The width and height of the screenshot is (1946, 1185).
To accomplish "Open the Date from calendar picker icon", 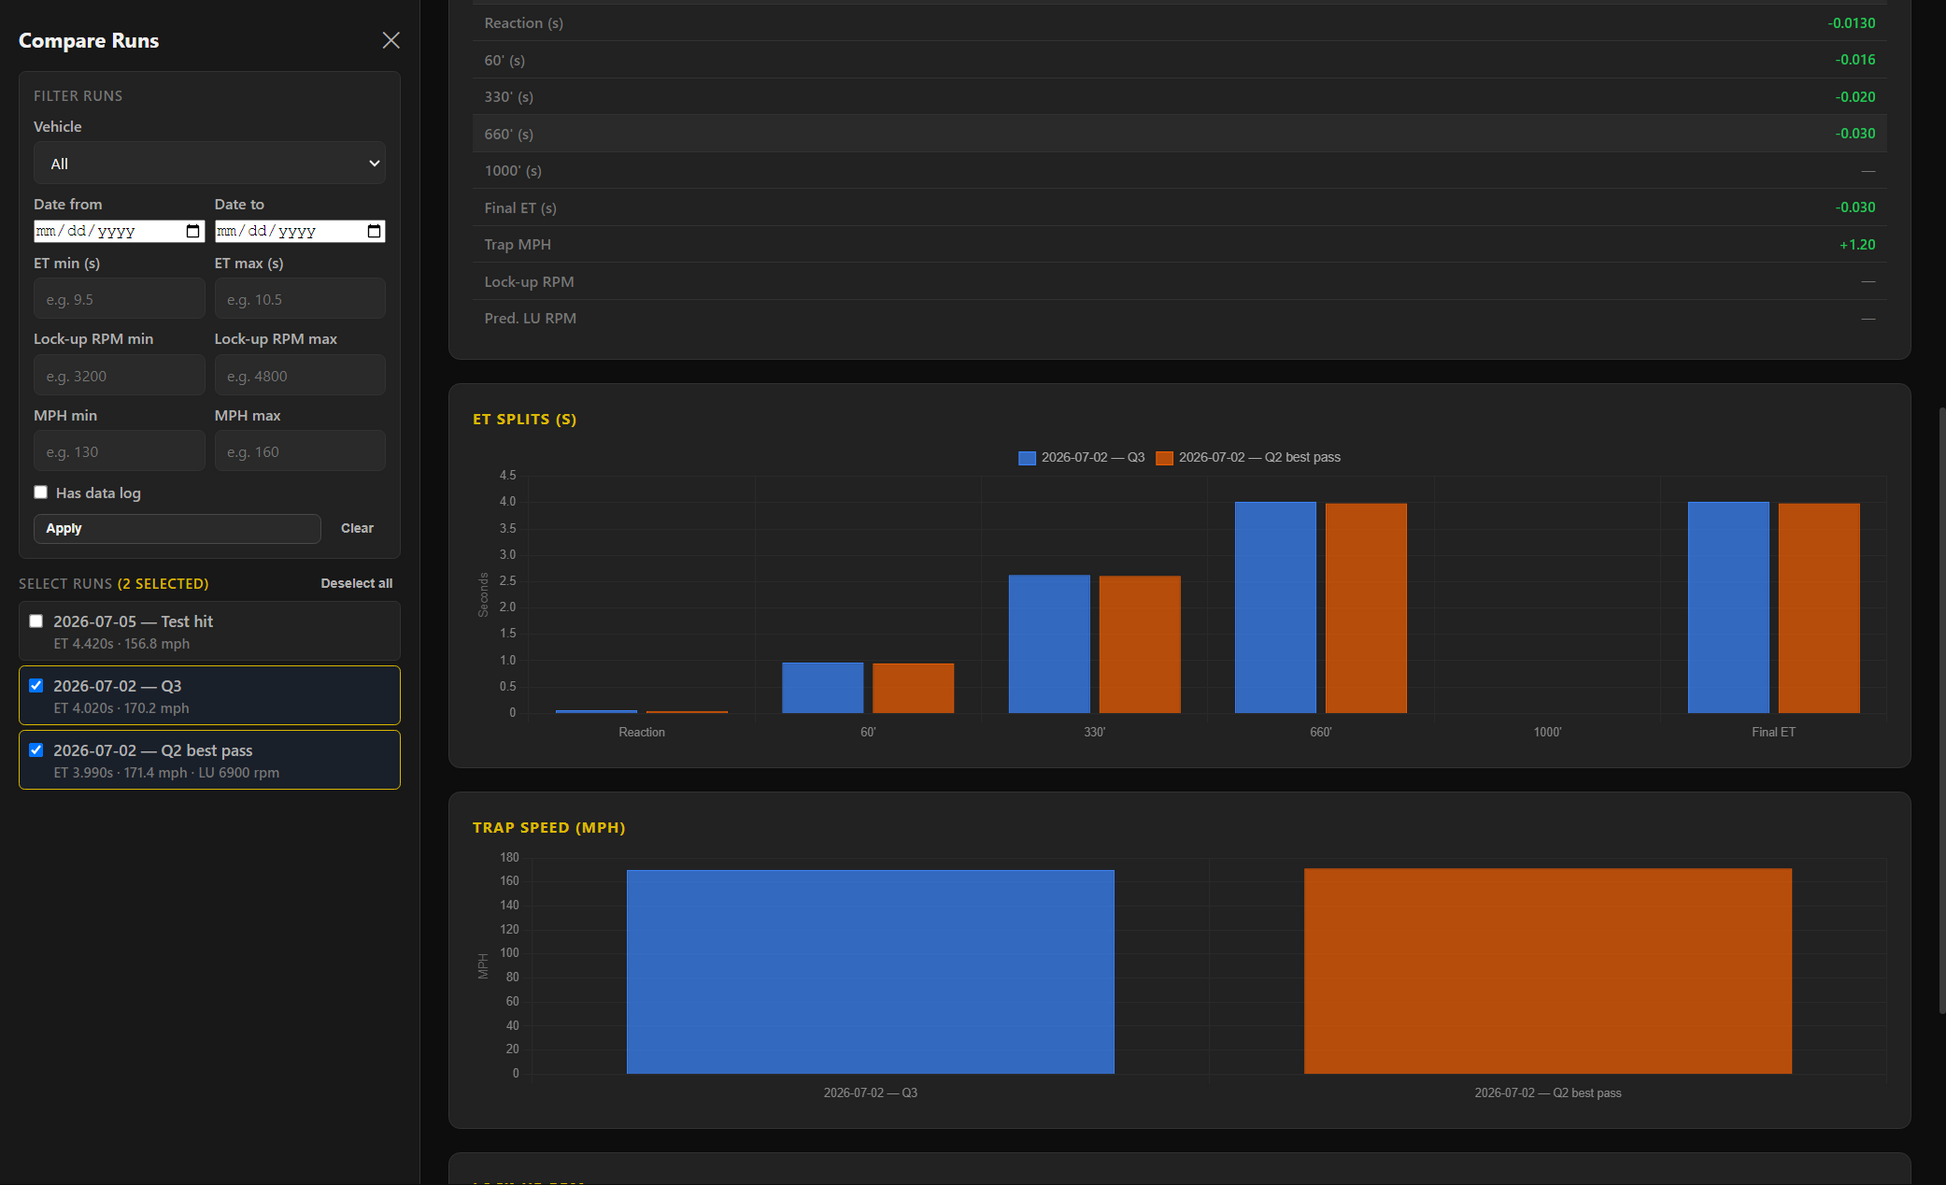I will coord(193,231).
